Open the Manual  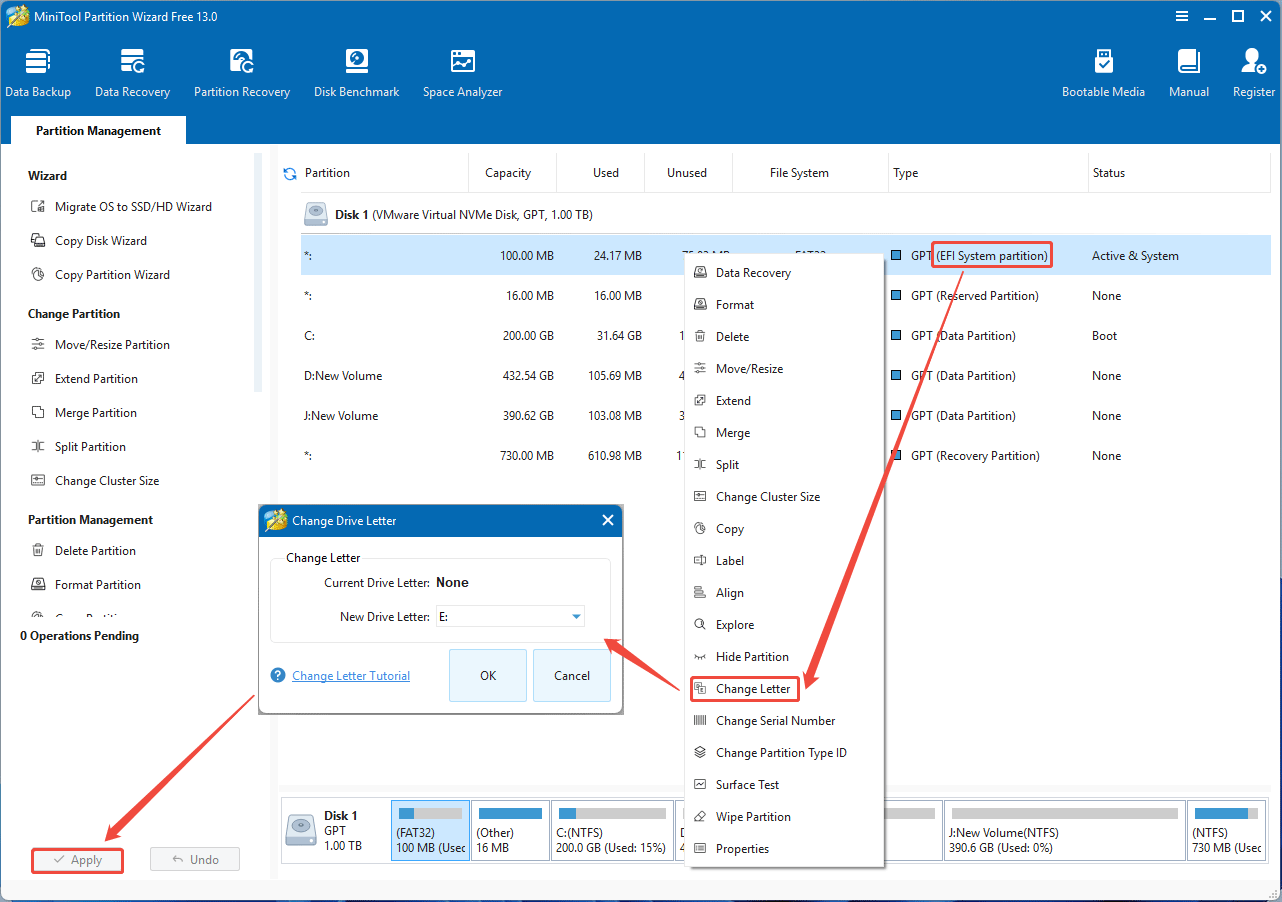[x=1188, y=70]
